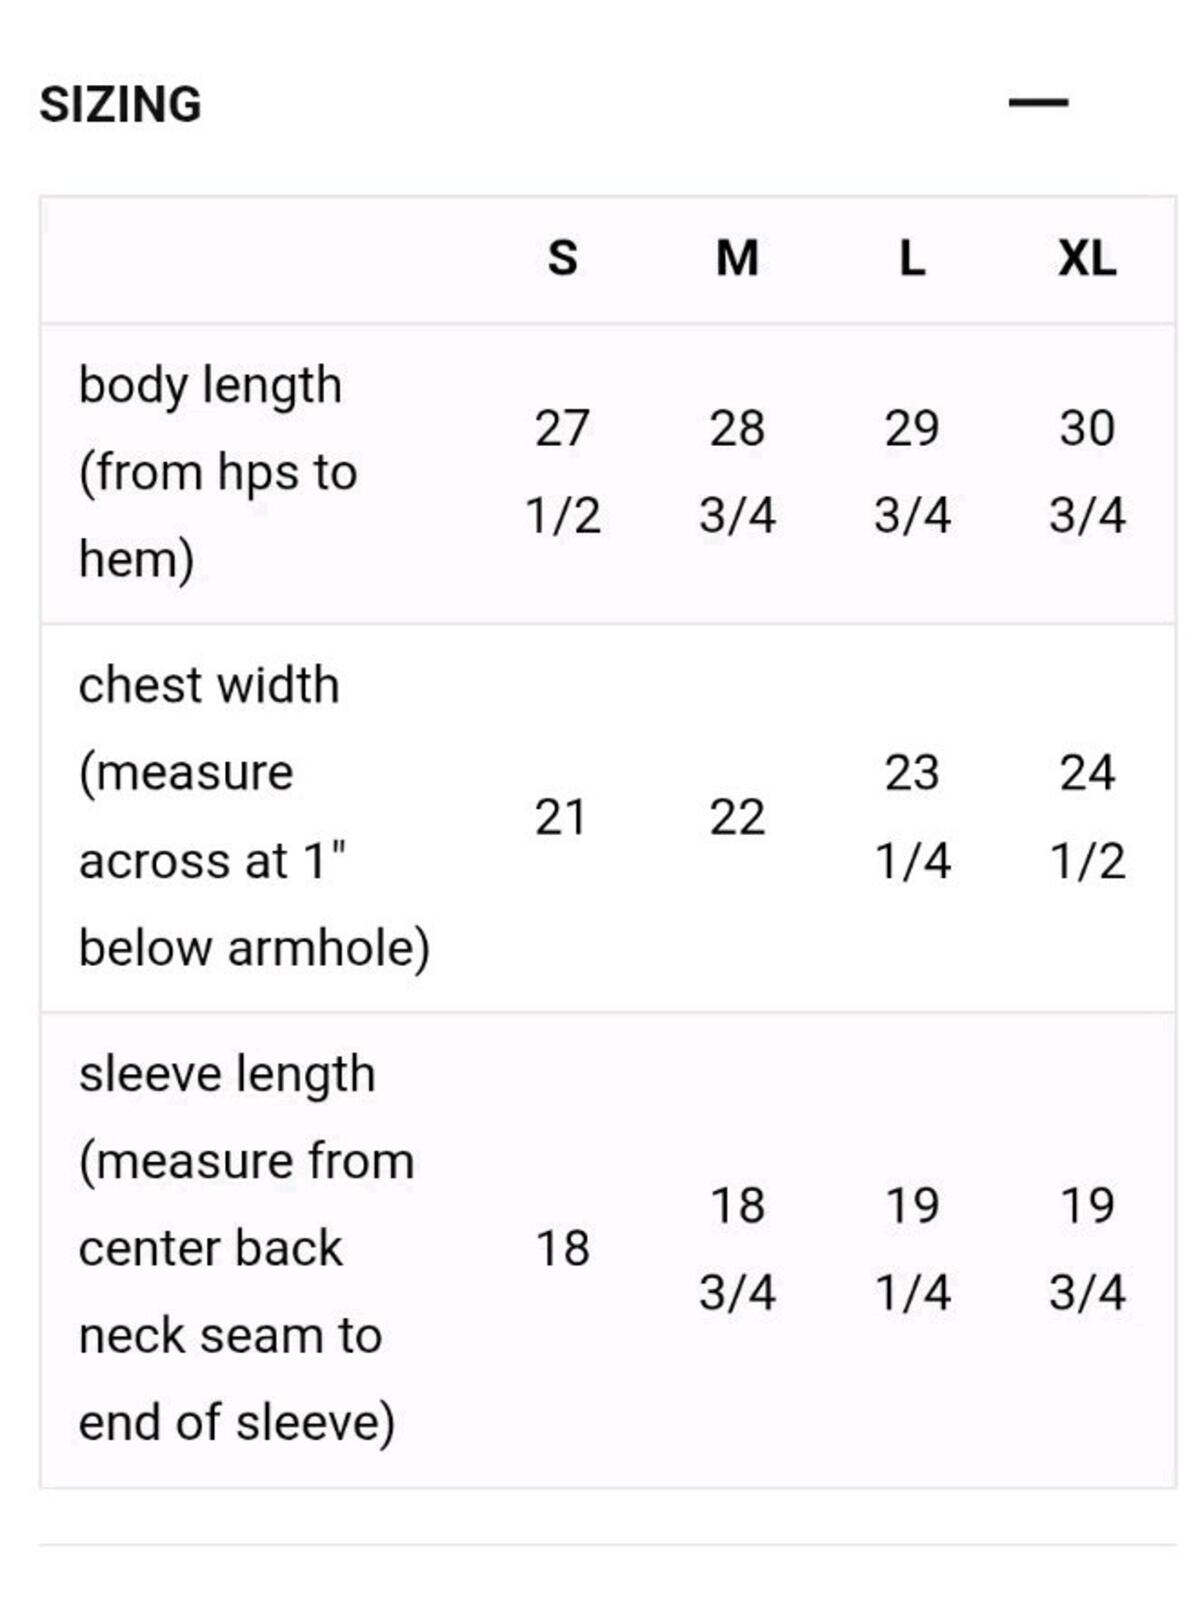Select the M size column header
Screen dimensions: 1200x1600
[x=737, y=258]
